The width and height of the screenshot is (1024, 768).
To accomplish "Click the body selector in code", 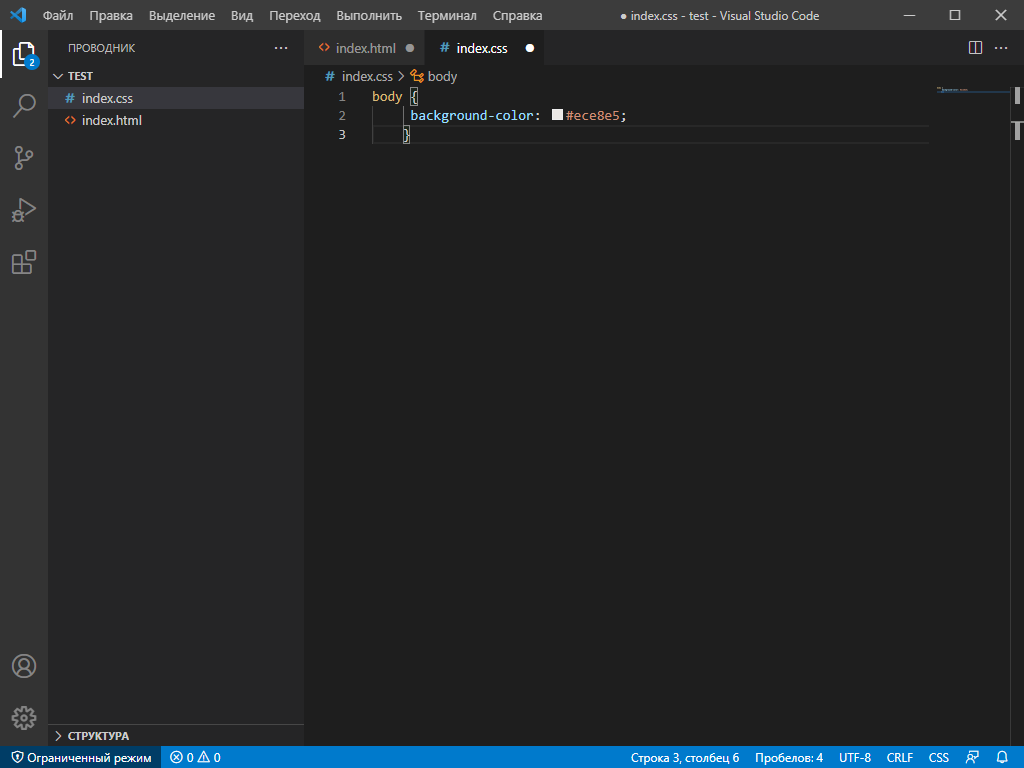I will 387,97.
